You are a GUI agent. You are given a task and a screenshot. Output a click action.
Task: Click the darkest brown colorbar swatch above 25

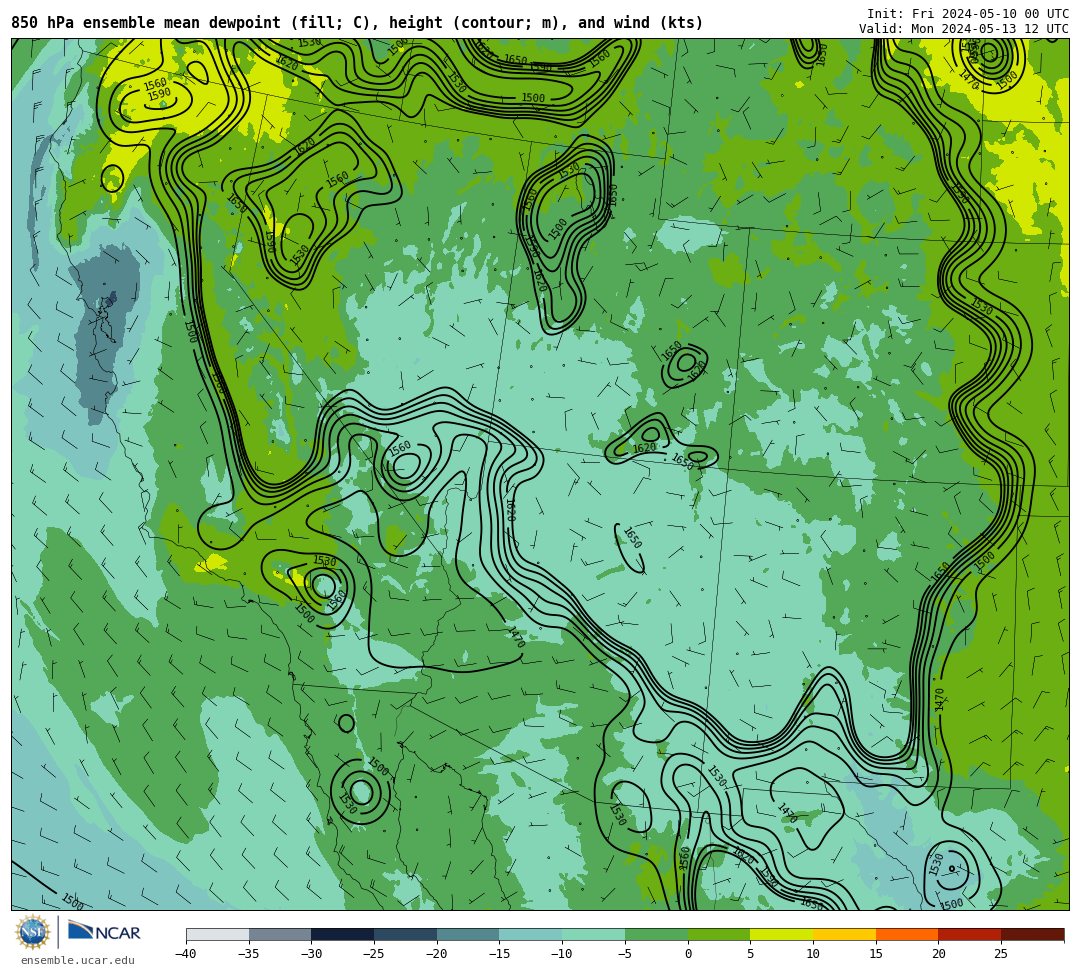point(1032,934)
